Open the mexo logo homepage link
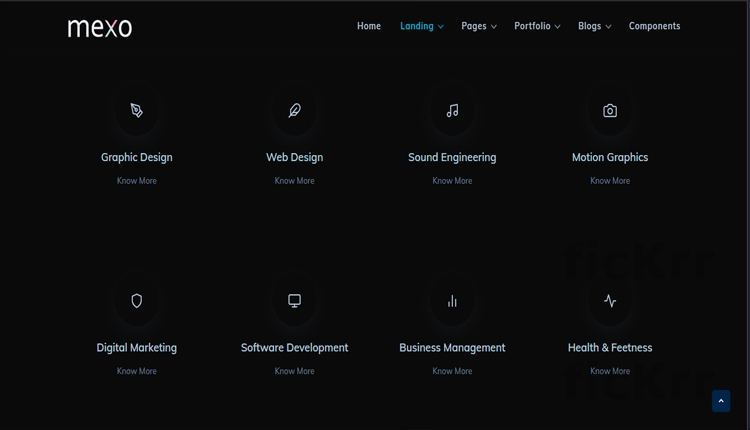Viewport: 750px width, 430px height. (100, 27)
